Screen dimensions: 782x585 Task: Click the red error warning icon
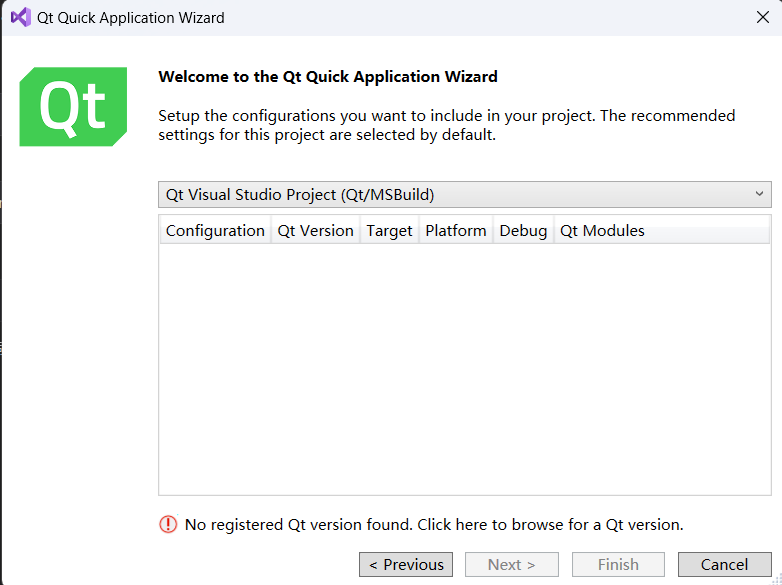pyautogui.click(x=168, y=524)
